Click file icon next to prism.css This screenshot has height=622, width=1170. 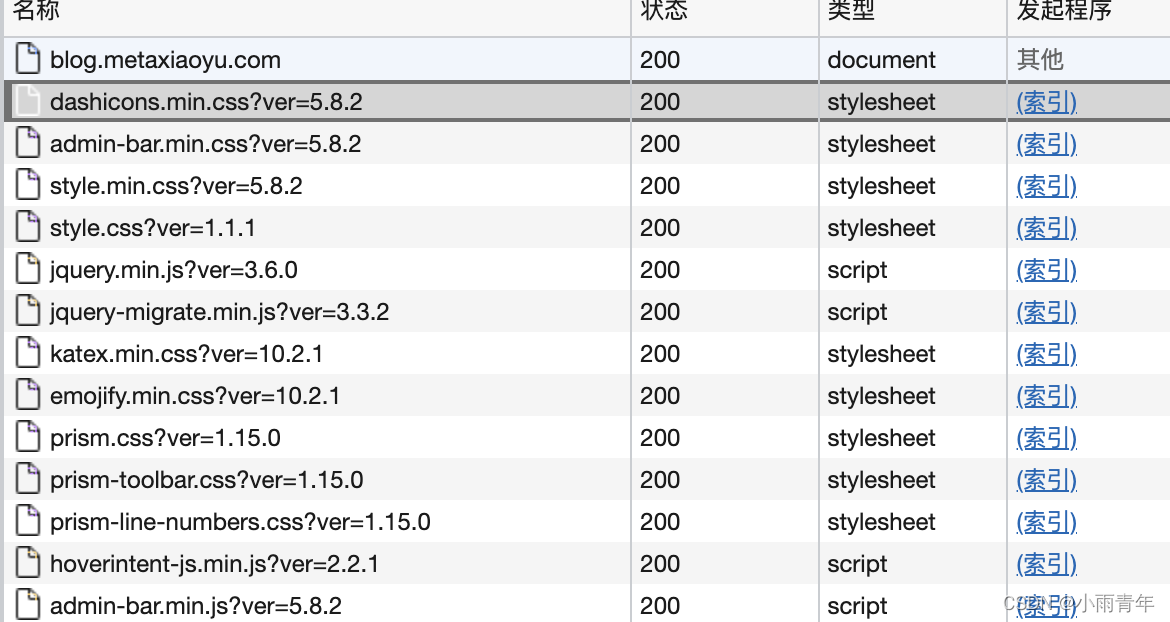click(30, 438)
